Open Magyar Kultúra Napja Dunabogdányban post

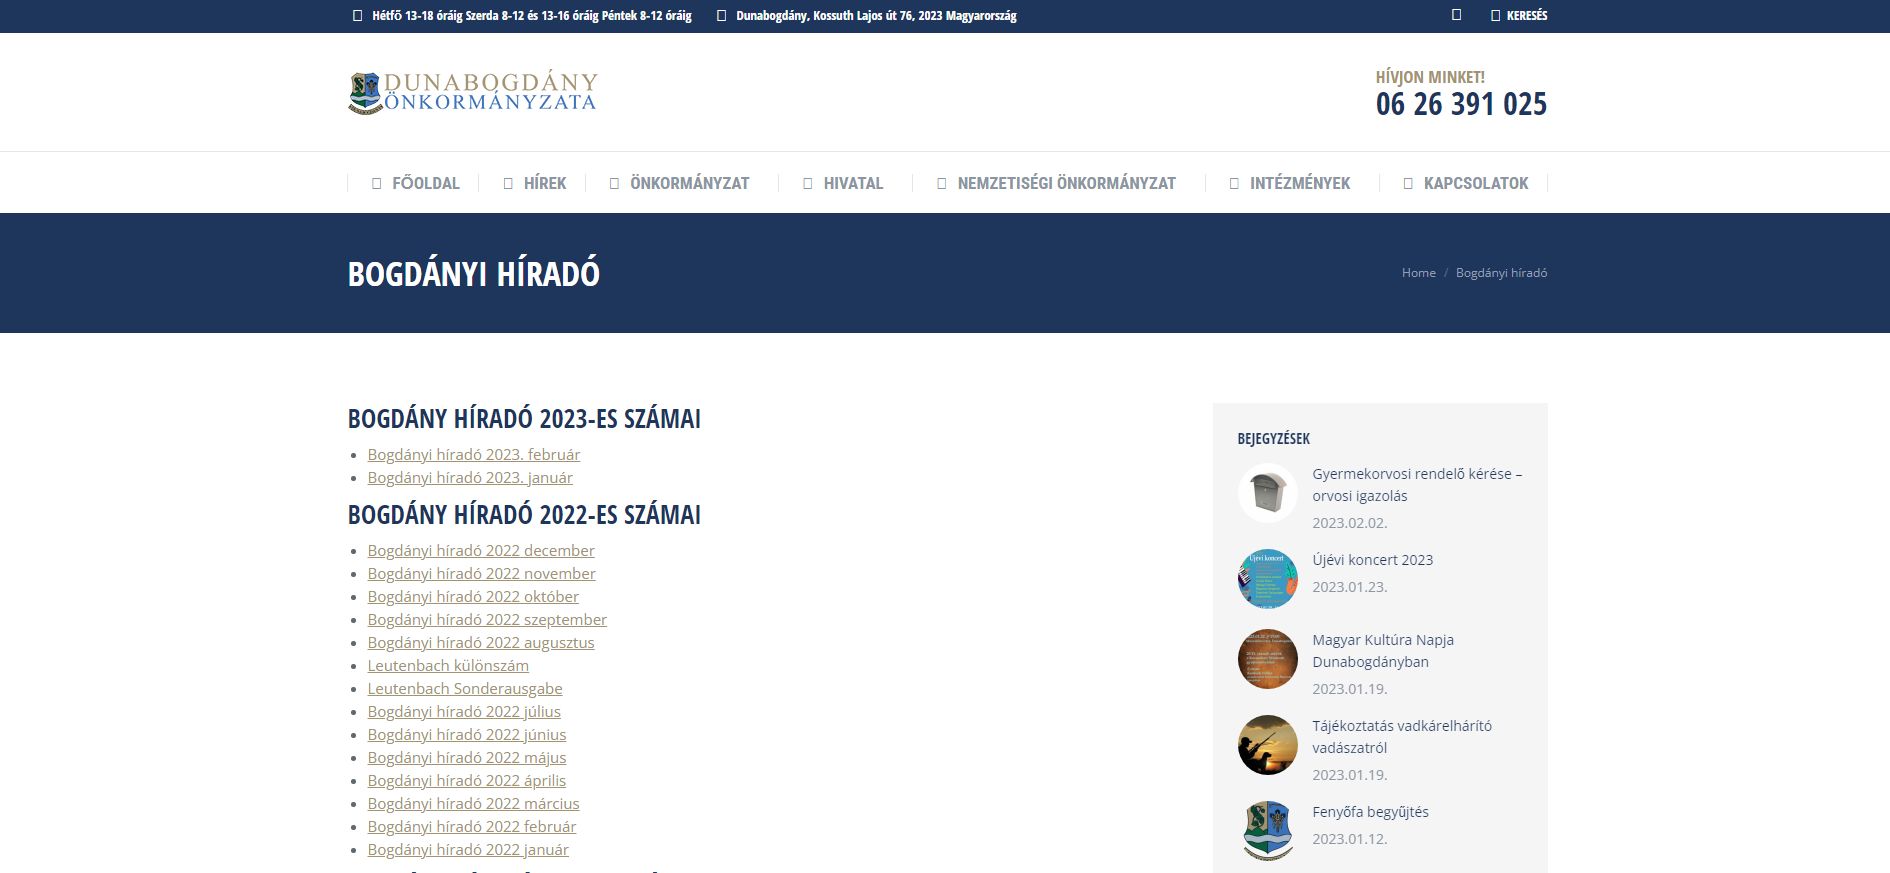[1383, 651]
